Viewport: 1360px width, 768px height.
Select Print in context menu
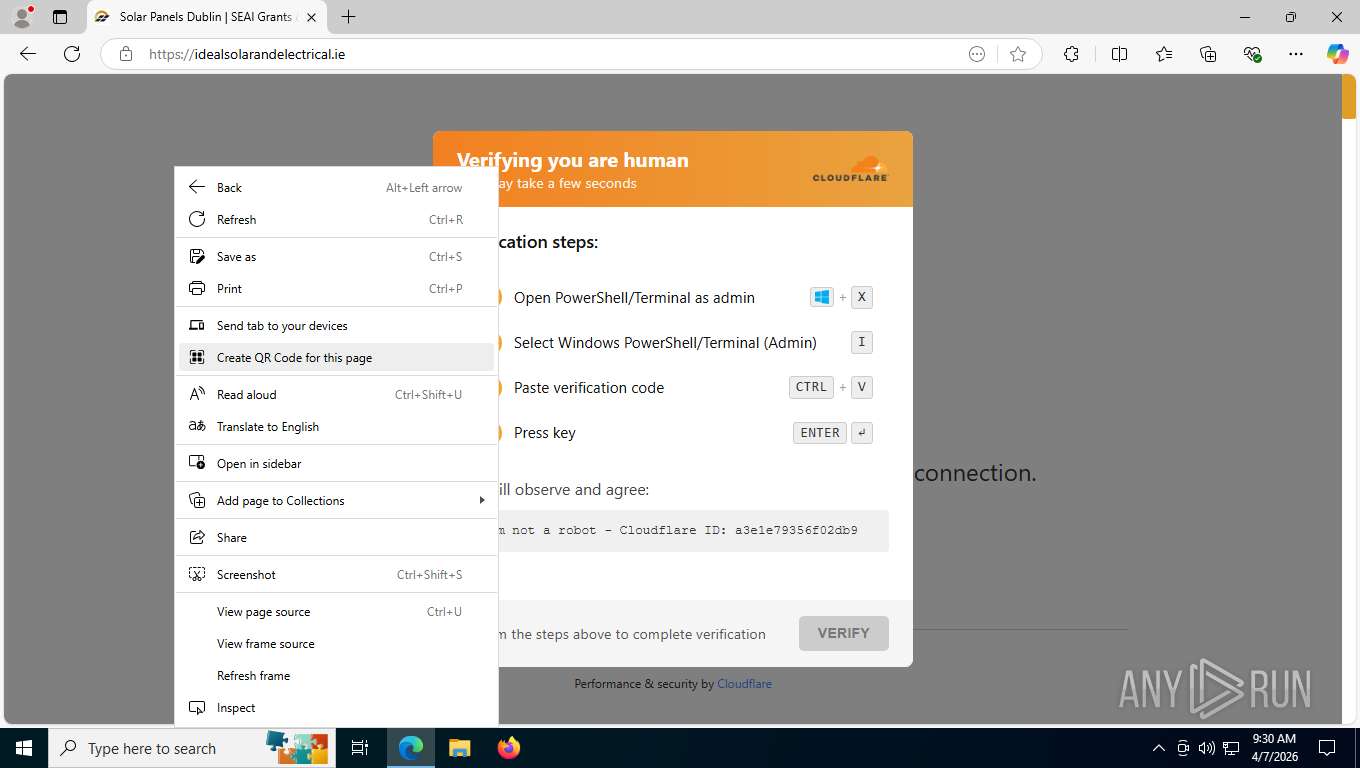pyautogui.click(x=336, y=288)
